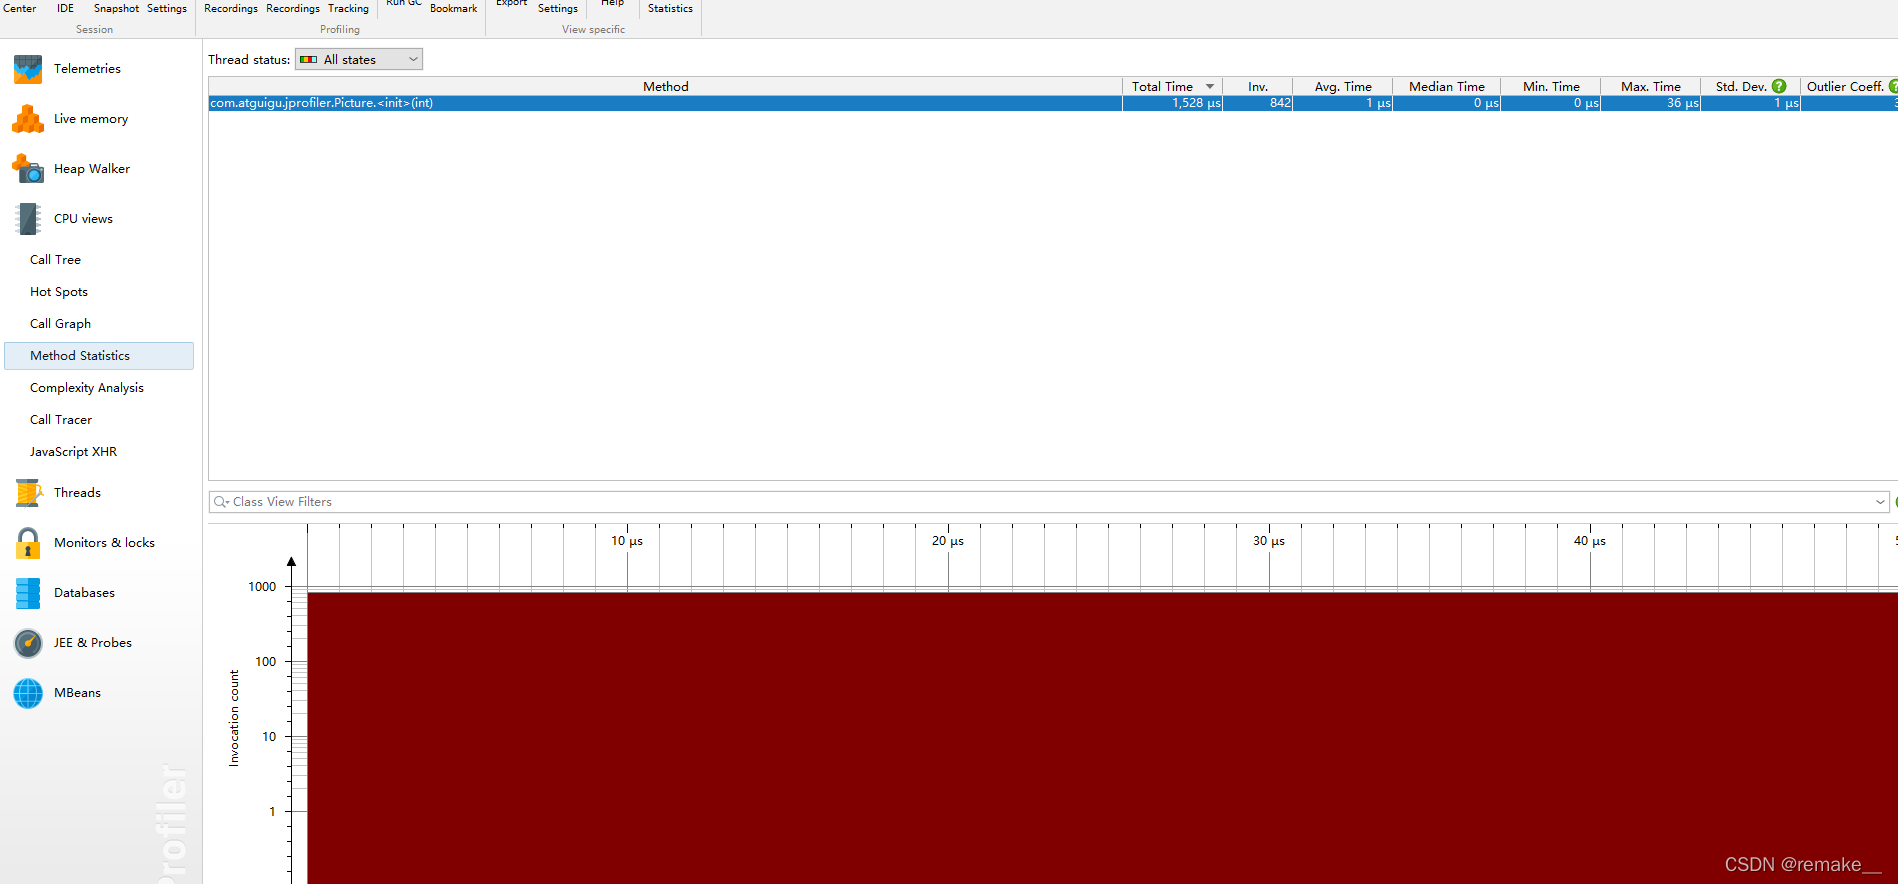Click the View specific Settings toolbar button

point(558,8)
